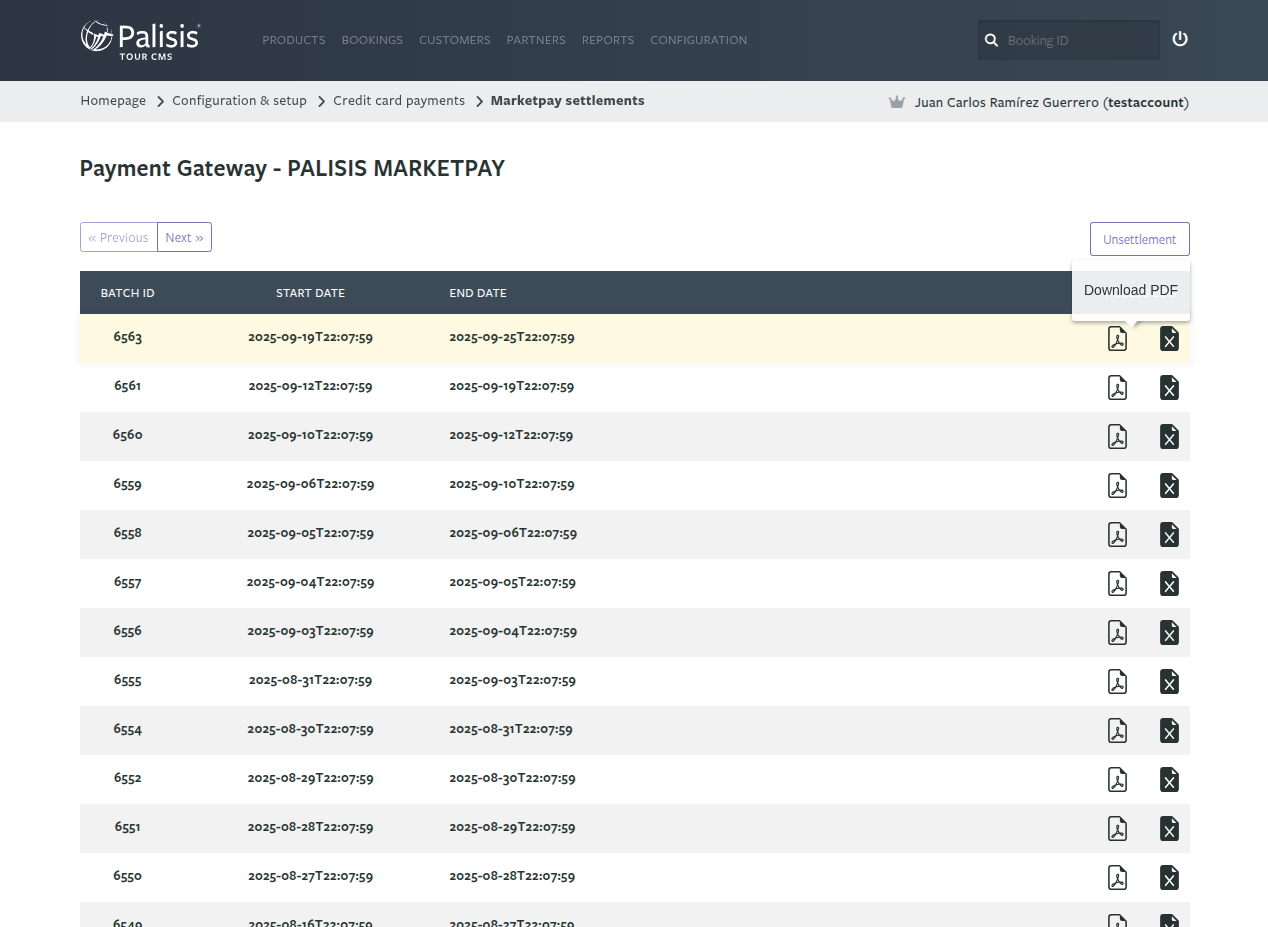The image size is (1268, 927).
Task: Click start date 2025-08-31T22:07:59
Action: point(311,680)
